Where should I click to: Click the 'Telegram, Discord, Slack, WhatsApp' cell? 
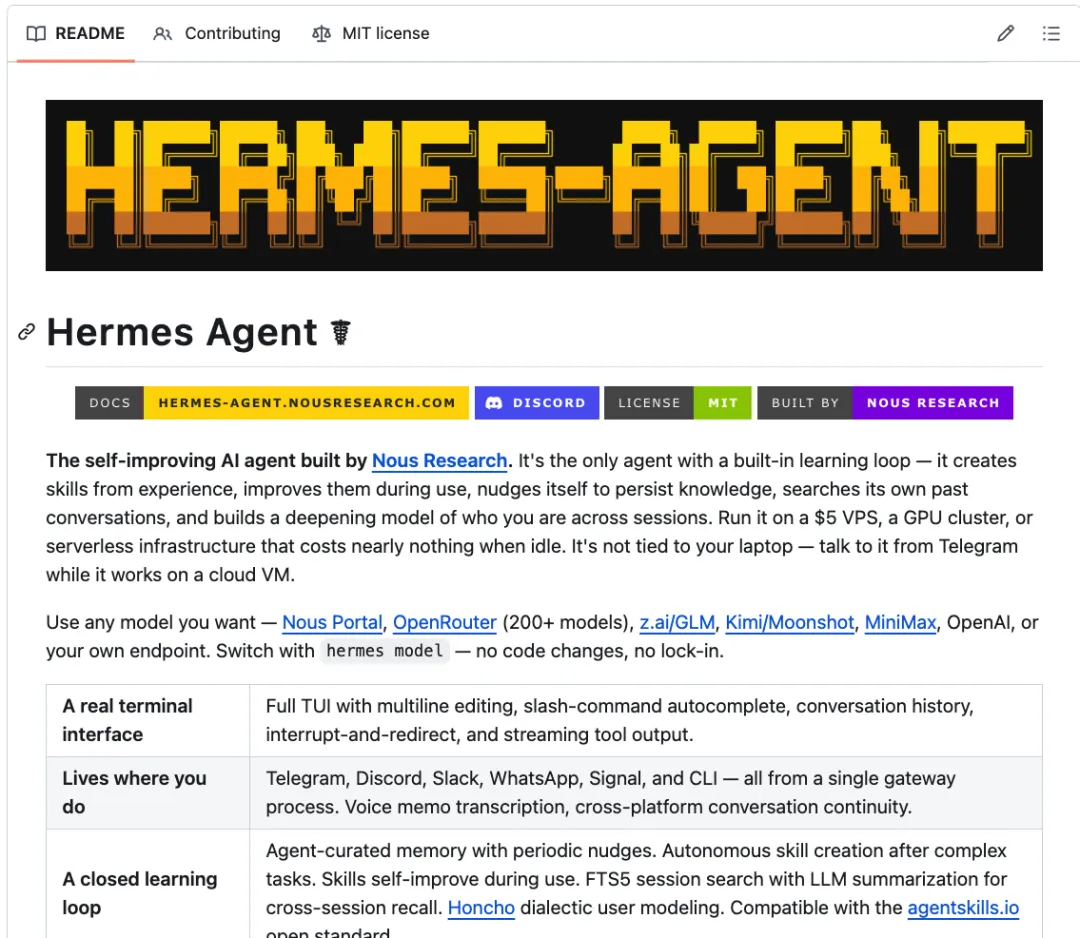click(646, 793)
